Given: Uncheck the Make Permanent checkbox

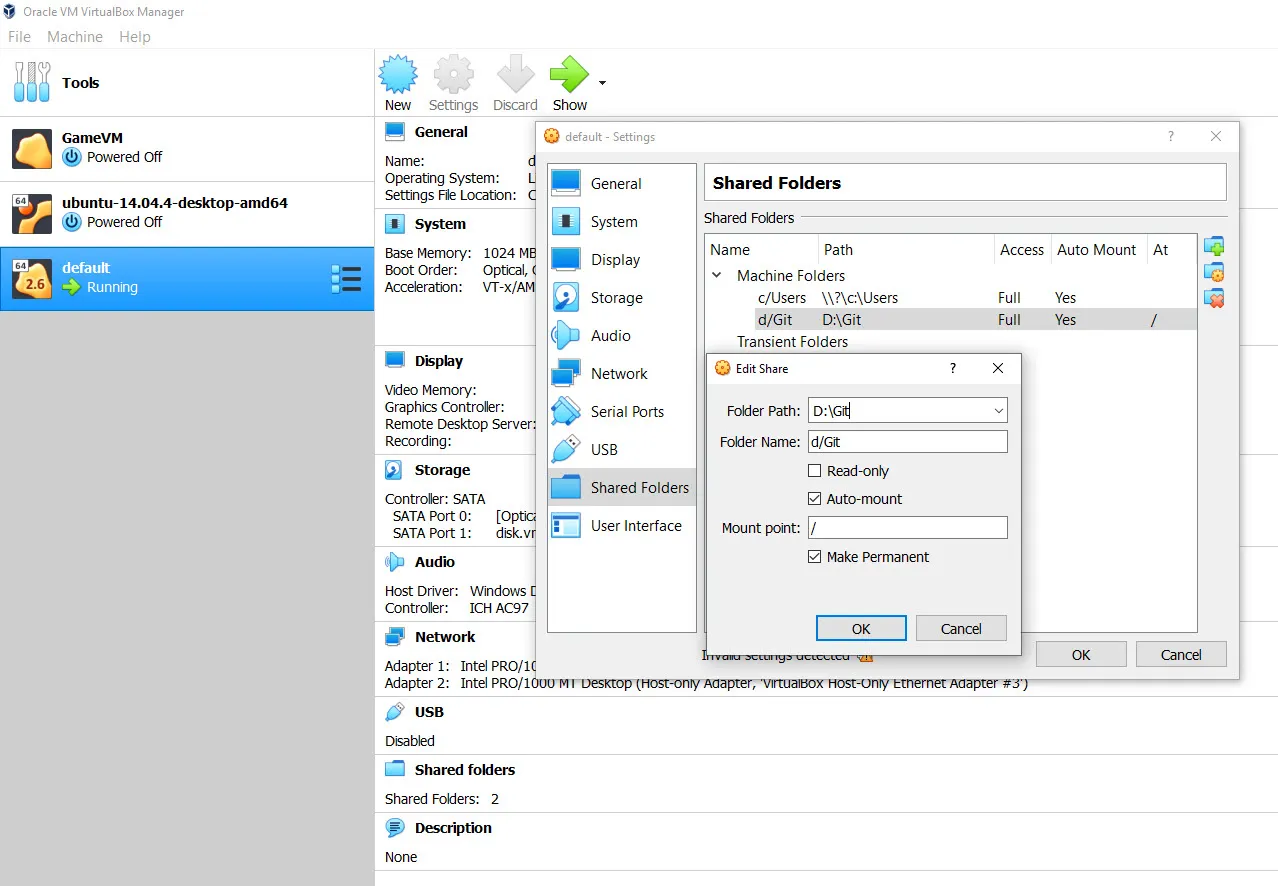Looking at the screenshot, I should coord(815,557).
